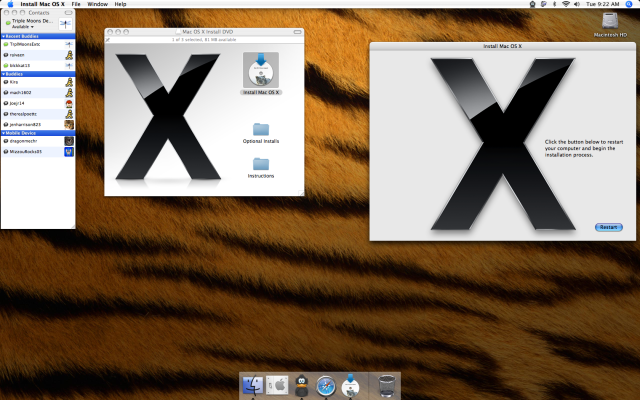The image size is (640, 400).
Task: Click the Restart button in the installer
Action: [609, 227]
